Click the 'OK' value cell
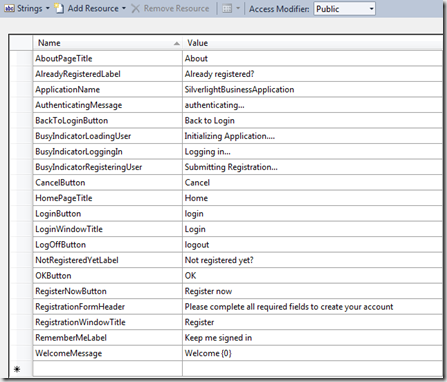447x382 pixels. pos(312,275)
